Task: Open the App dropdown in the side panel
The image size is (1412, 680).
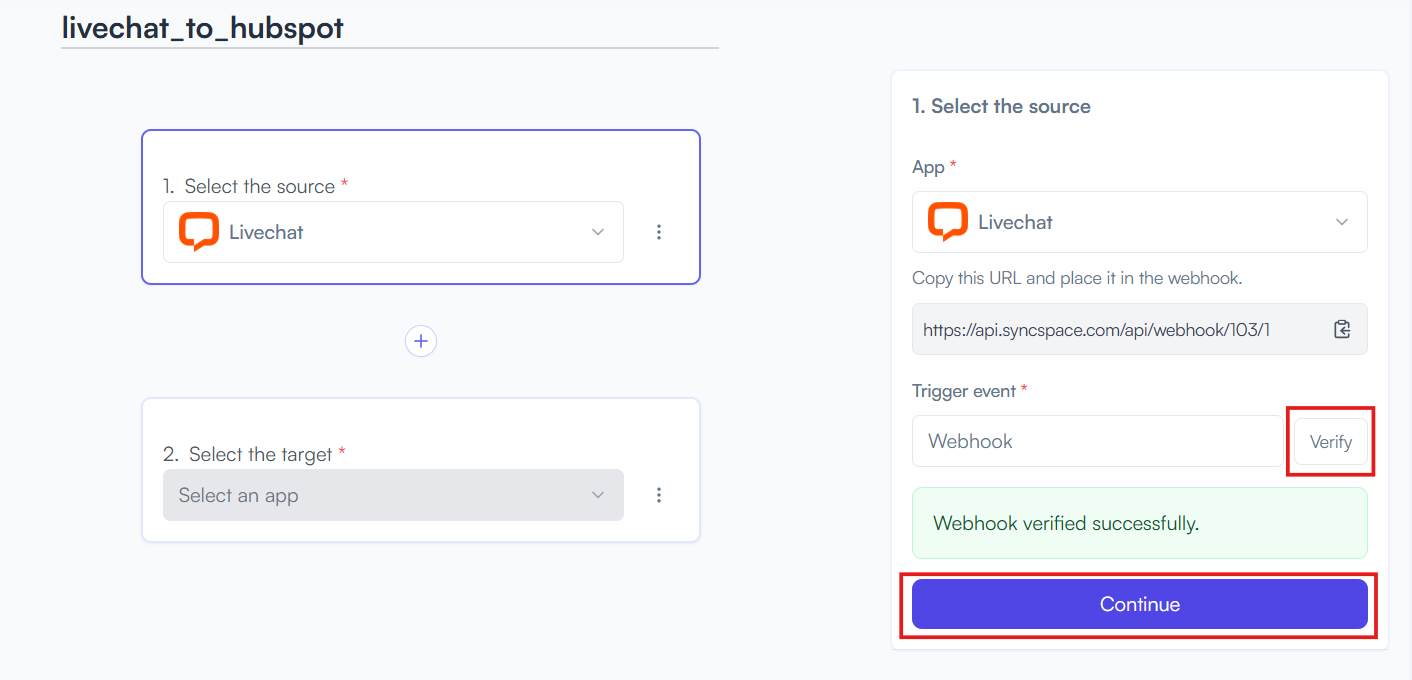Action: (x=1140, y=222)
